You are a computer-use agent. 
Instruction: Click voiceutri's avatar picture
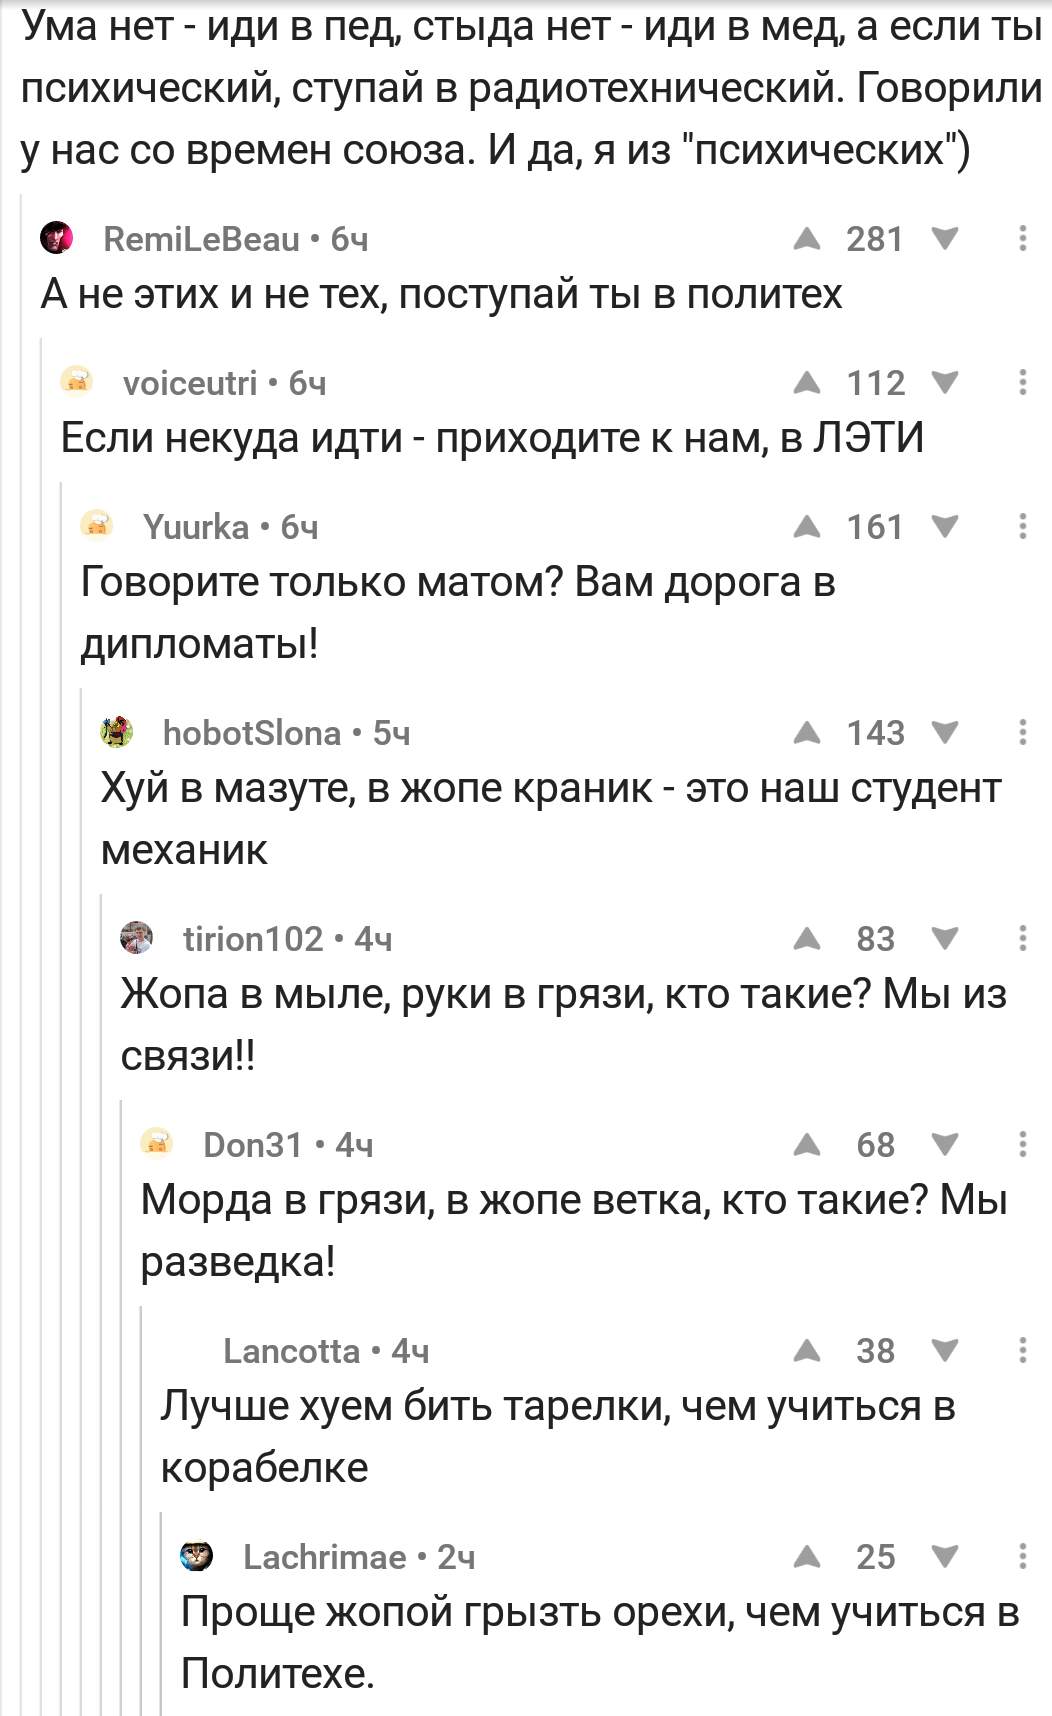click(x=77, y=382)
